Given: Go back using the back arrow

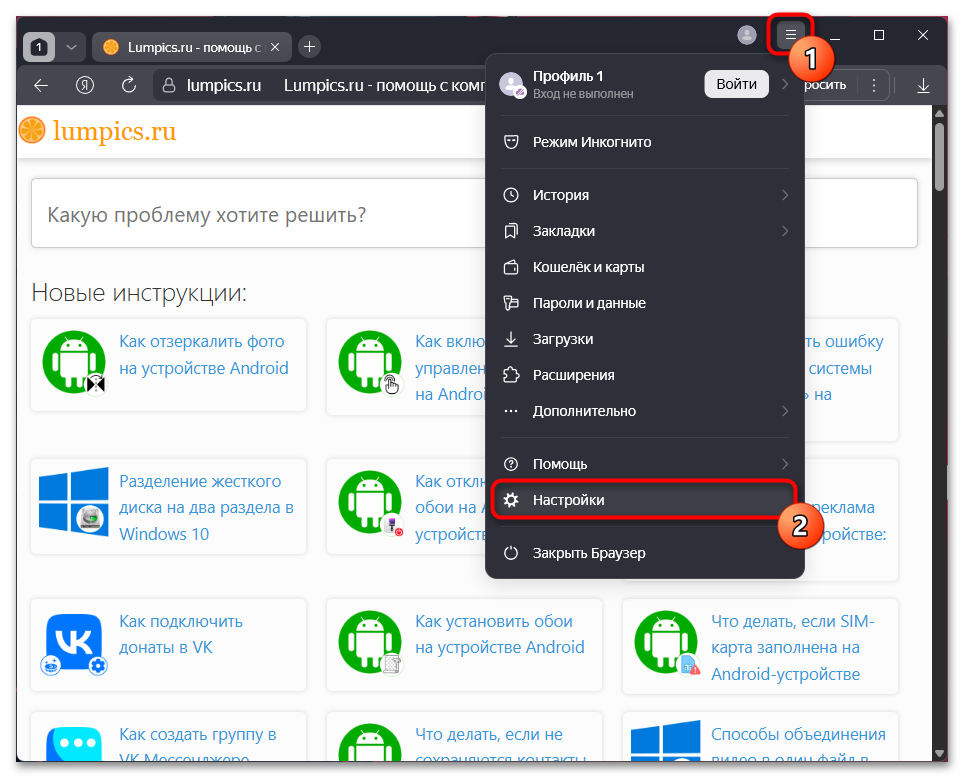Looking at the screenshot, I should click(x=41, y=85).
